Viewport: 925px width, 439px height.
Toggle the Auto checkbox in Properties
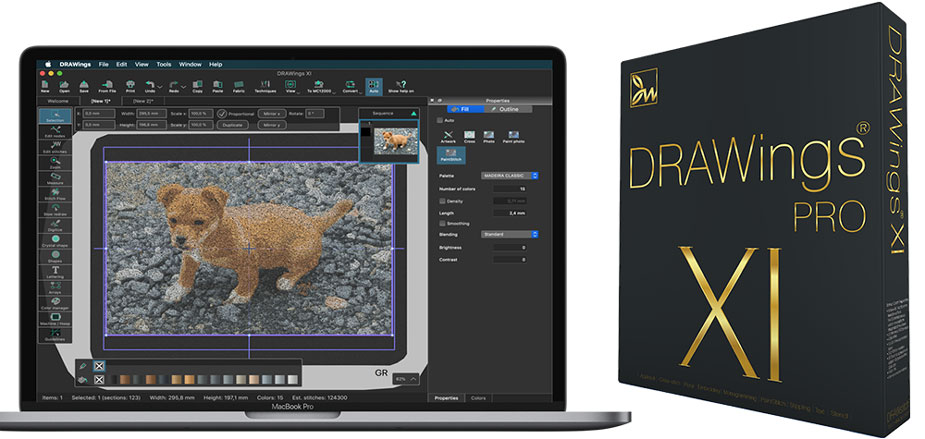coord(439,120)
